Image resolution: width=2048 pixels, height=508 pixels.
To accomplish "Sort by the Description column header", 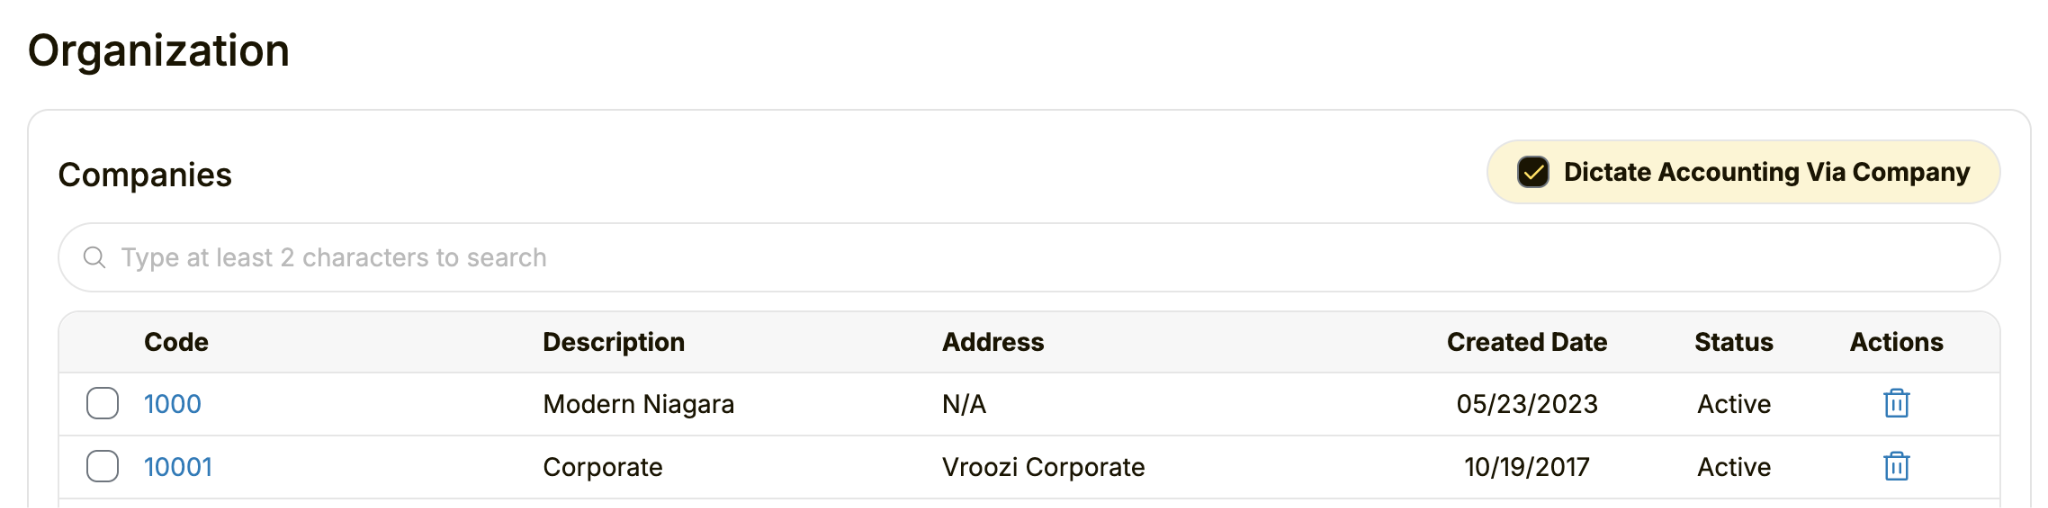I will pos(613,342).
